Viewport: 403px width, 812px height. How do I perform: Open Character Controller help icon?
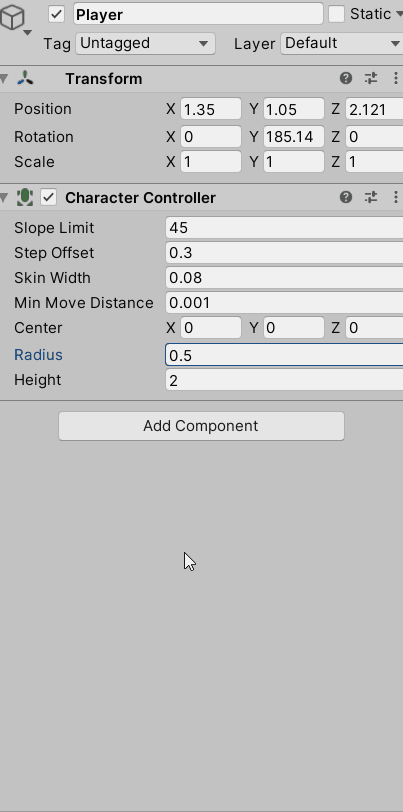pos(346,197)
